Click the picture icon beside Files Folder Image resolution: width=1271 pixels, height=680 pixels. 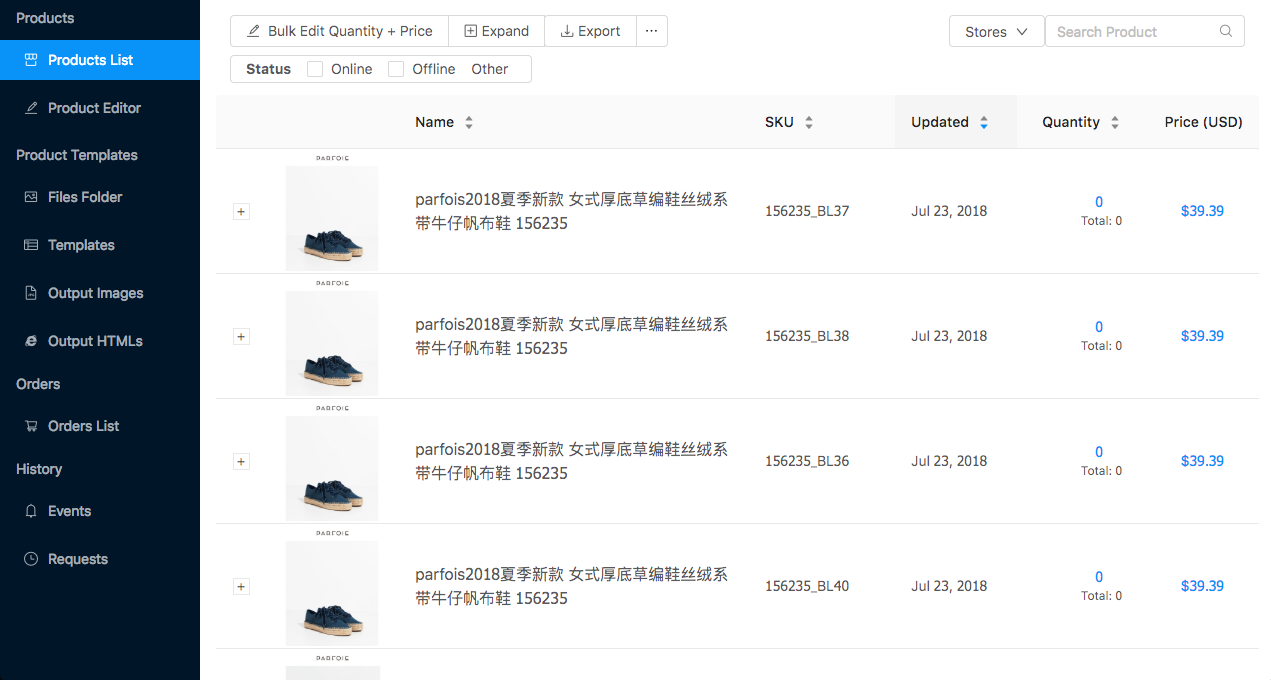31,197
